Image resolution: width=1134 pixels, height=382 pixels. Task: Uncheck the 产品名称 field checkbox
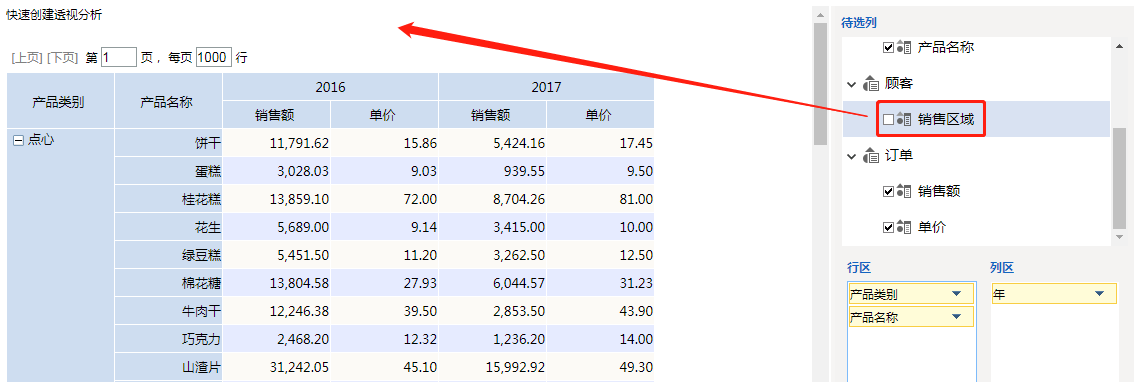click(x=888, y=48)
